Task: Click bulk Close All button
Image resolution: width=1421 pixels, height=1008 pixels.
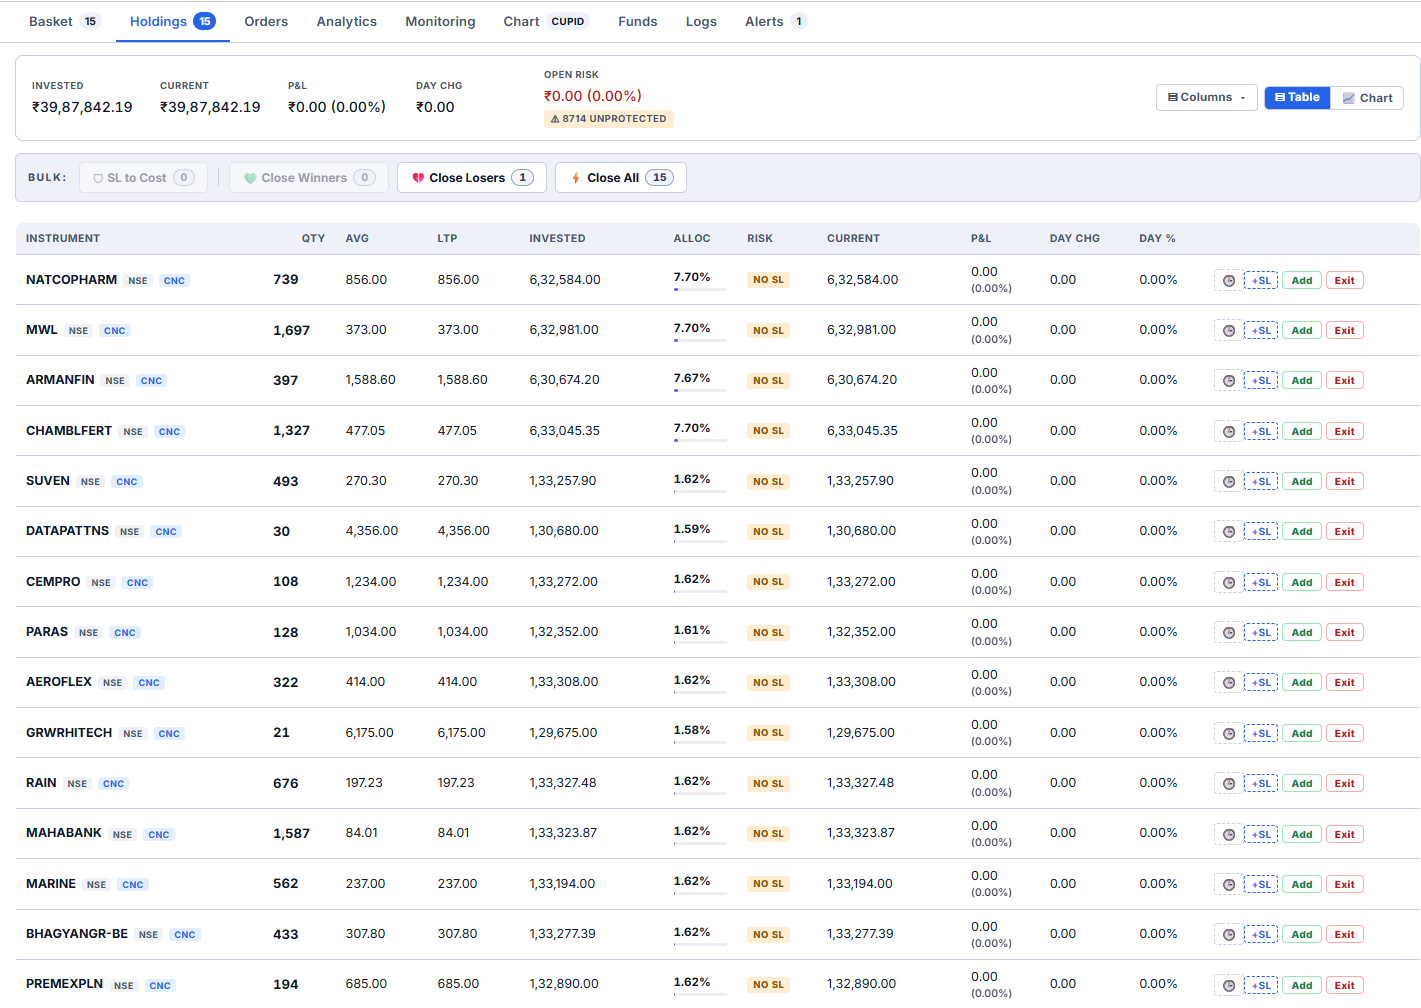Action: click(621, 178)
